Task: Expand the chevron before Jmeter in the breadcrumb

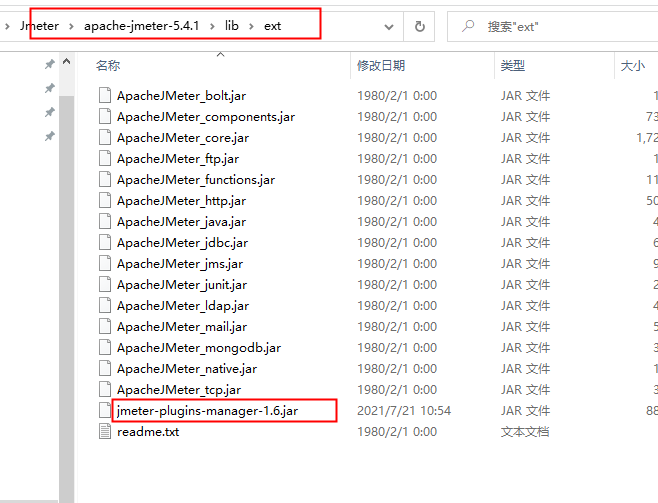Action: (x=7, y=26)
